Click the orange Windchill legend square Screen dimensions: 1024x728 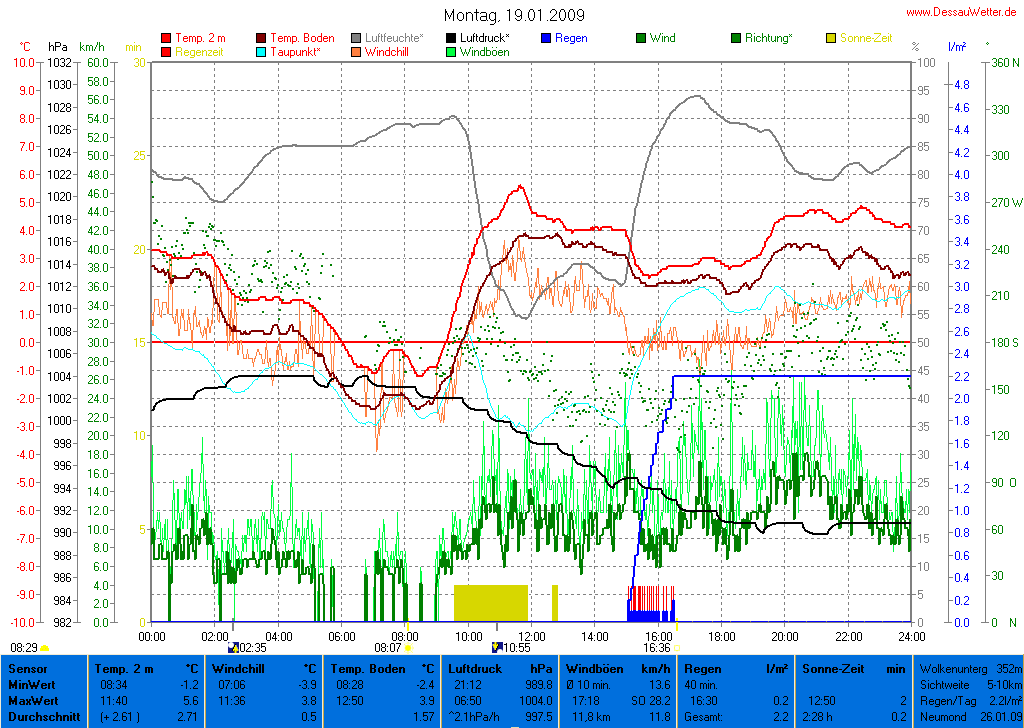tap(356, 52)
